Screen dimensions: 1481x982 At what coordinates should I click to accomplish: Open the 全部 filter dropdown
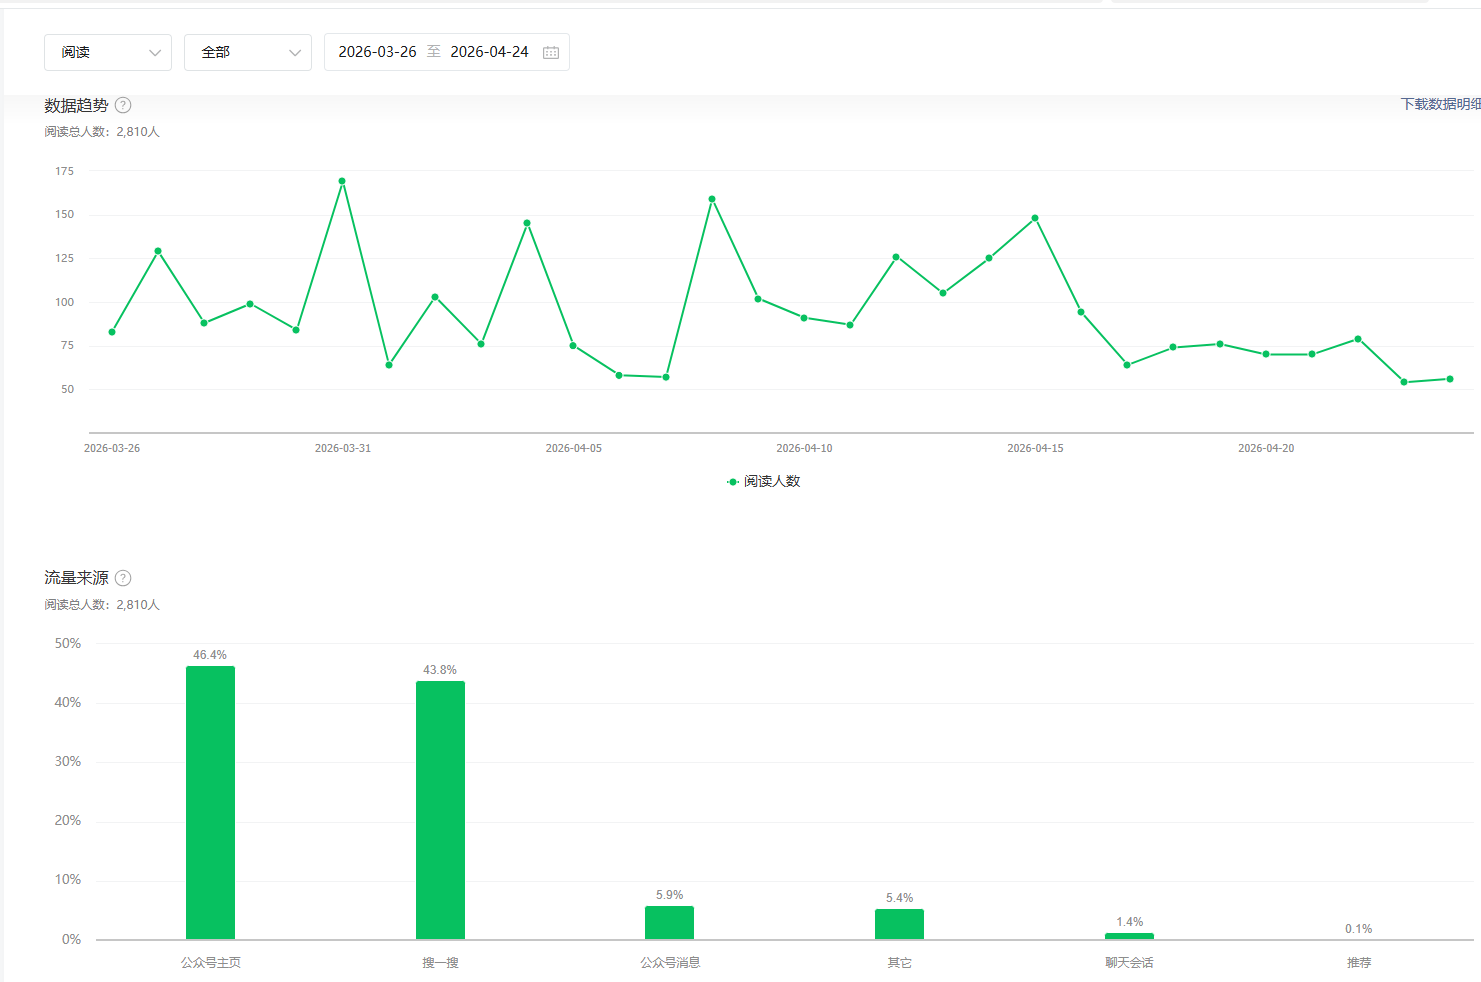[x=248, y=52]
